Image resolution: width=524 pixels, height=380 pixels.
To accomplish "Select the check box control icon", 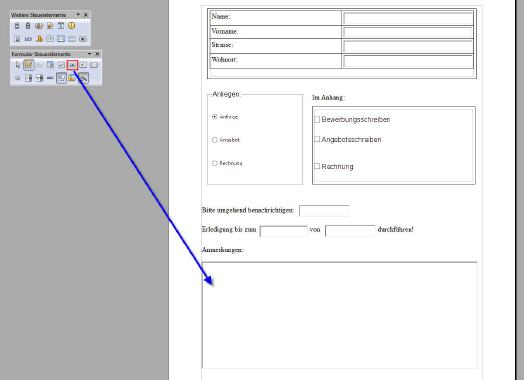I will tap(61, 65).
